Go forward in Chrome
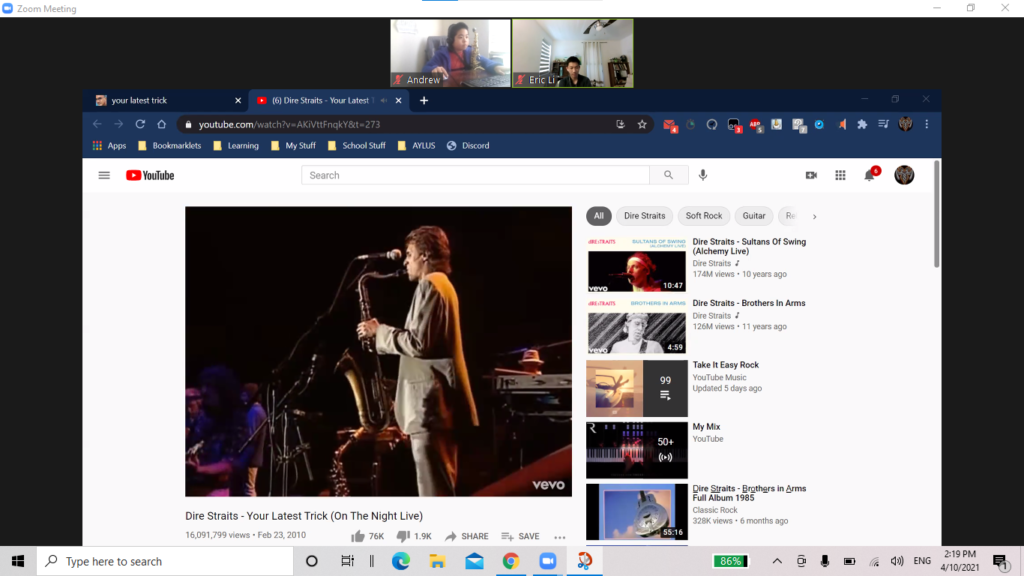Image resolution: width=1024 pixels, height=576 pixels. pyautogui.click(x=118, y=124)
